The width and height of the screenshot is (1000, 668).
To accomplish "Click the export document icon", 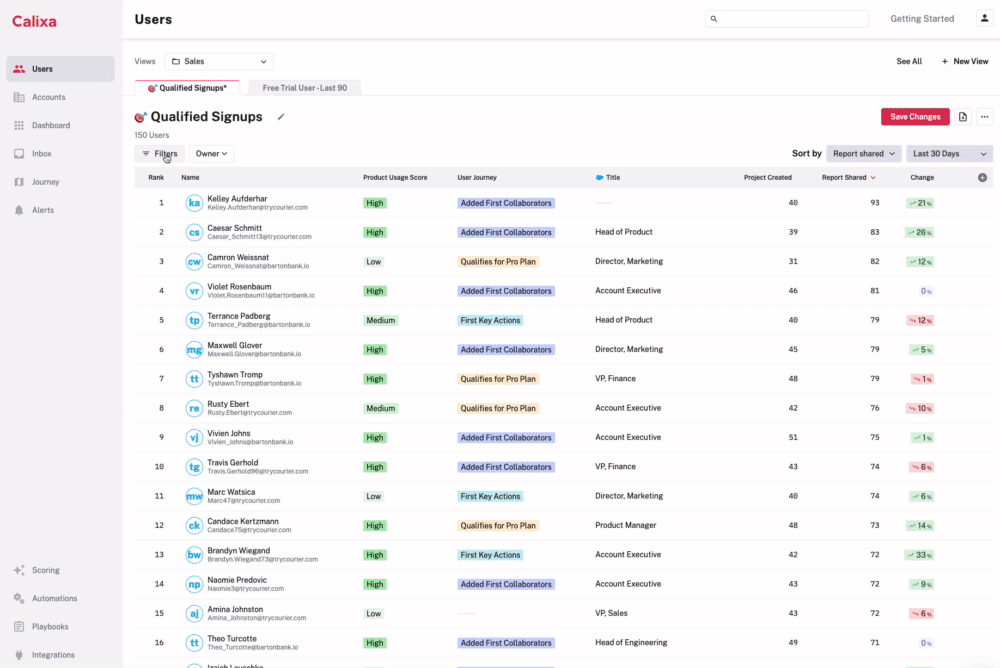I will 962,117.
